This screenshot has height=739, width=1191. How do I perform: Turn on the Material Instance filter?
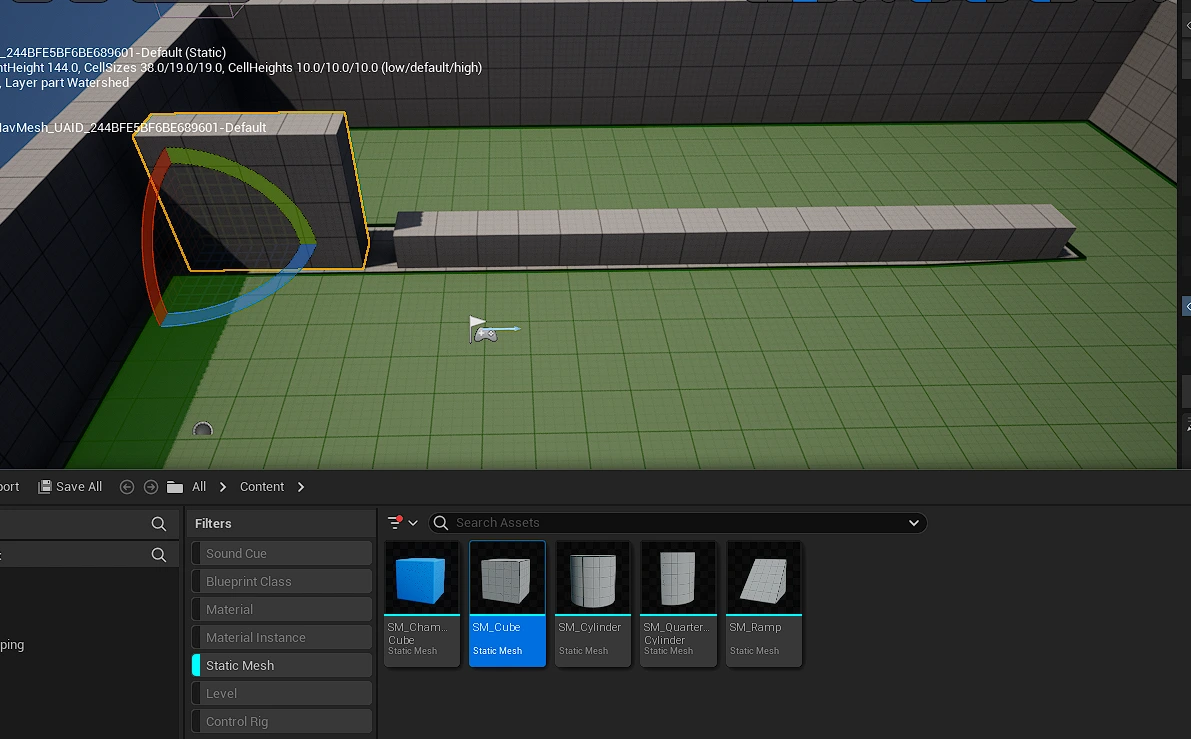pos(282,637)
